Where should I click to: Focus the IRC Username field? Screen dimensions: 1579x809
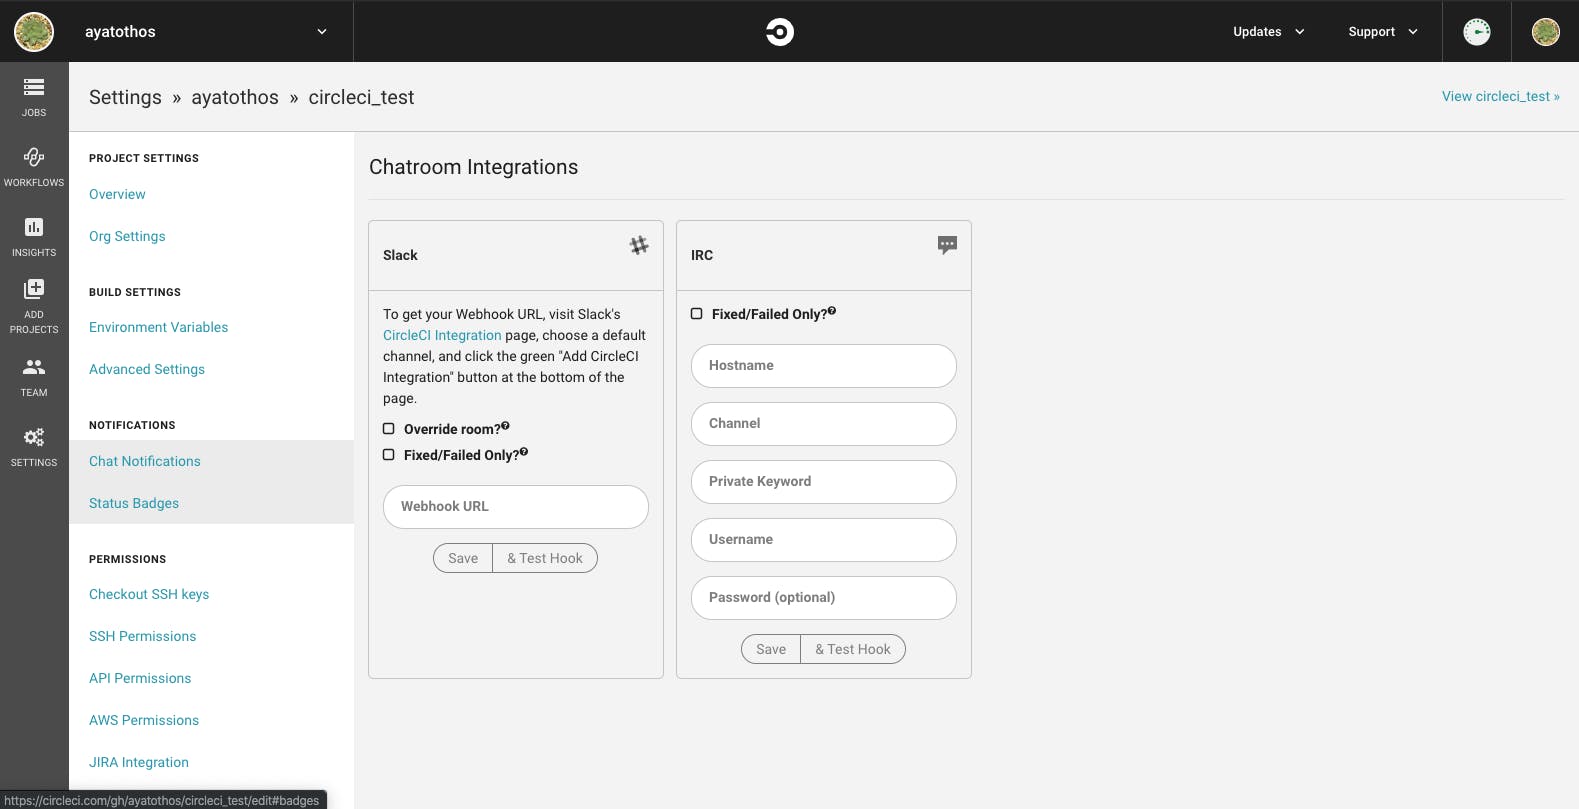pos(824,540)
